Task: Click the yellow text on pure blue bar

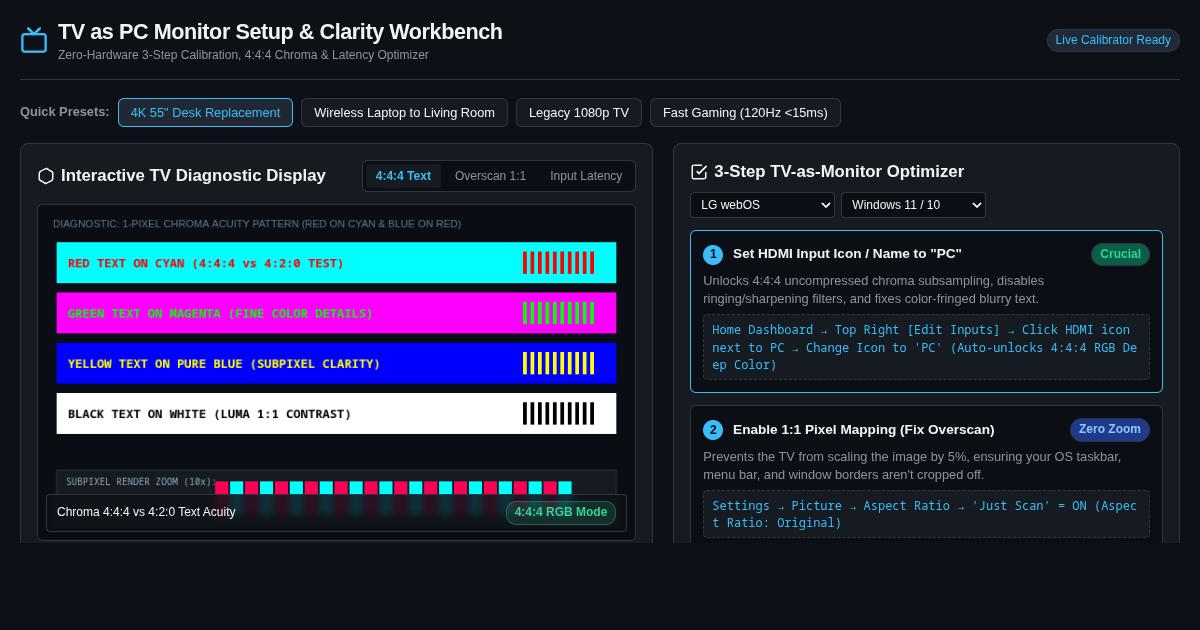Action: click(x=336, y=363)
